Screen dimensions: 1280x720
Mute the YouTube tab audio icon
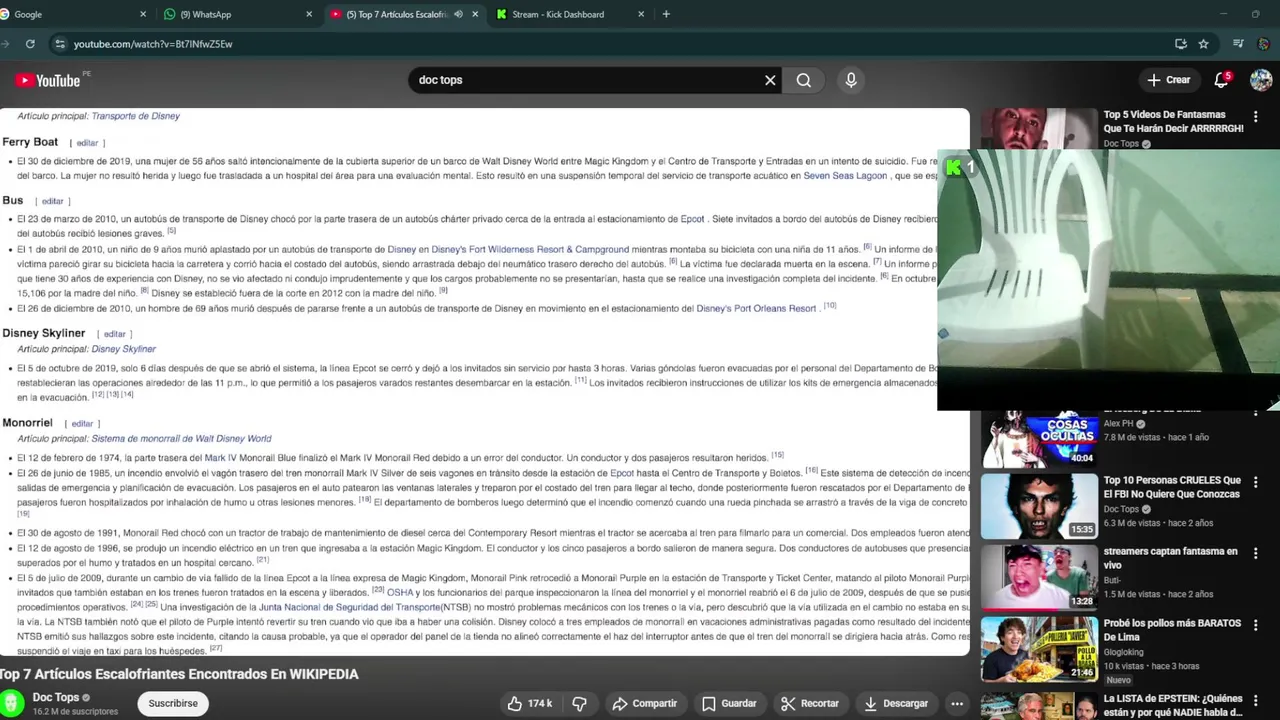[x=458, y=14]
